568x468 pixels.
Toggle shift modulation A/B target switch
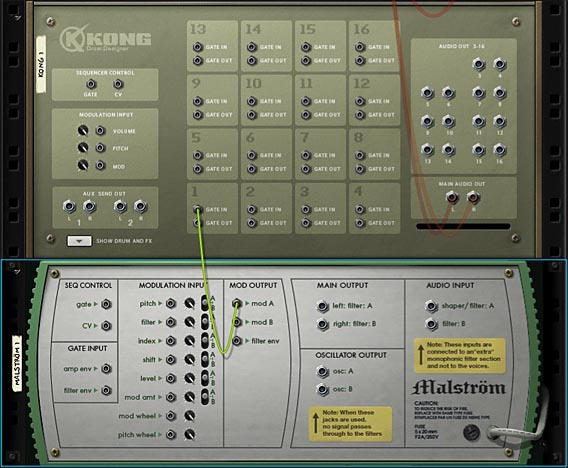pyautogui.click(x=205, y=359)
